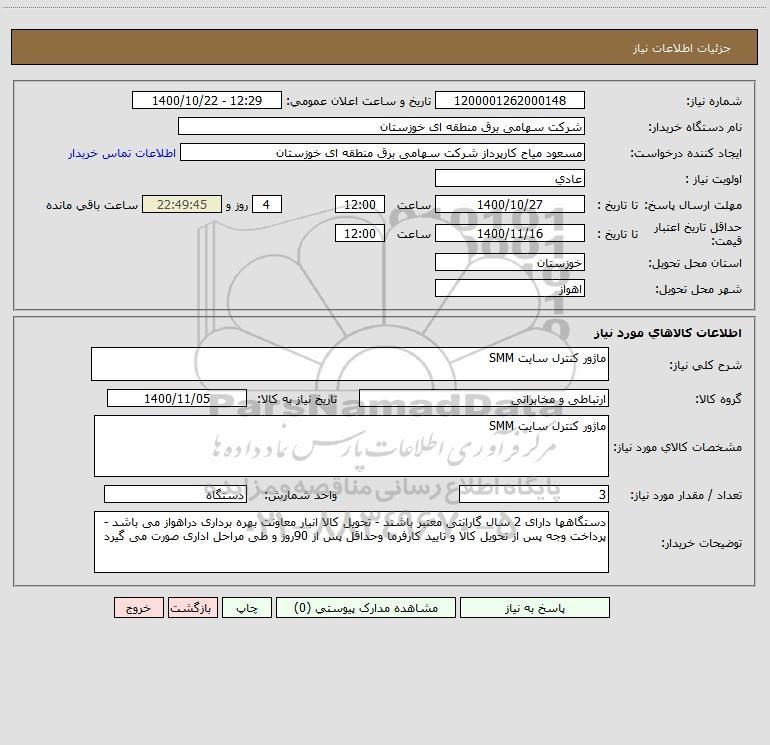Click the جزئیات اطلاعات نیاز header title
The height and width of the screenshot is (745, 770).
[x=682, y=48]
